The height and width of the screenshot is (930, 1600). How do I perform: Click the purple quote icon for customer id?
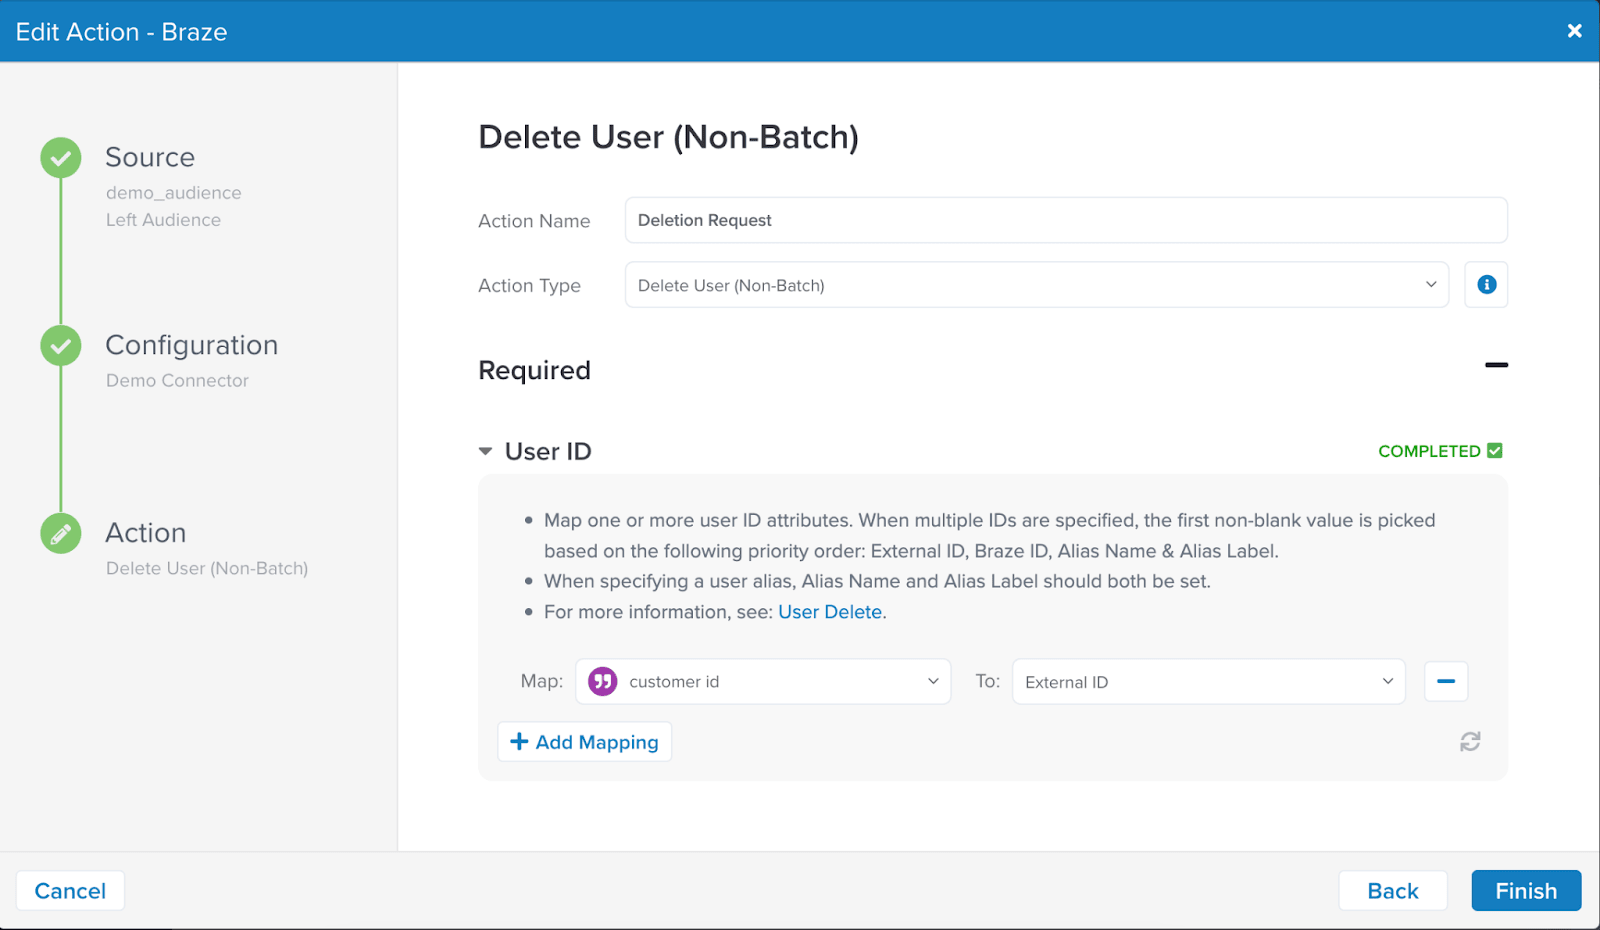coord(602,682)
